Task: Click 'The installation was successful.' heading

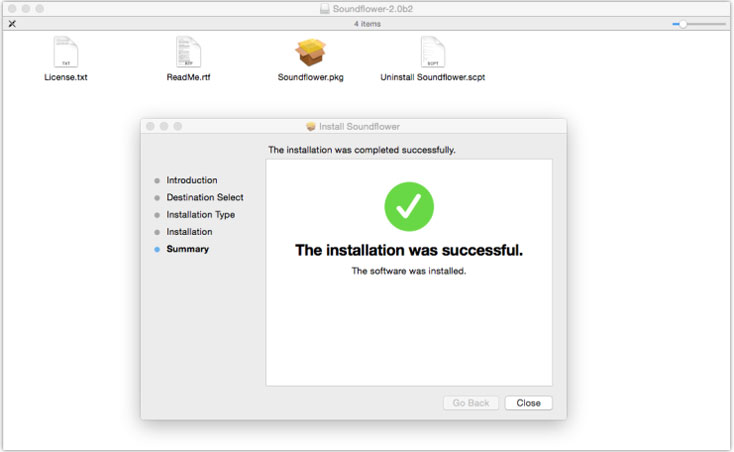Action: click(409, 250)
